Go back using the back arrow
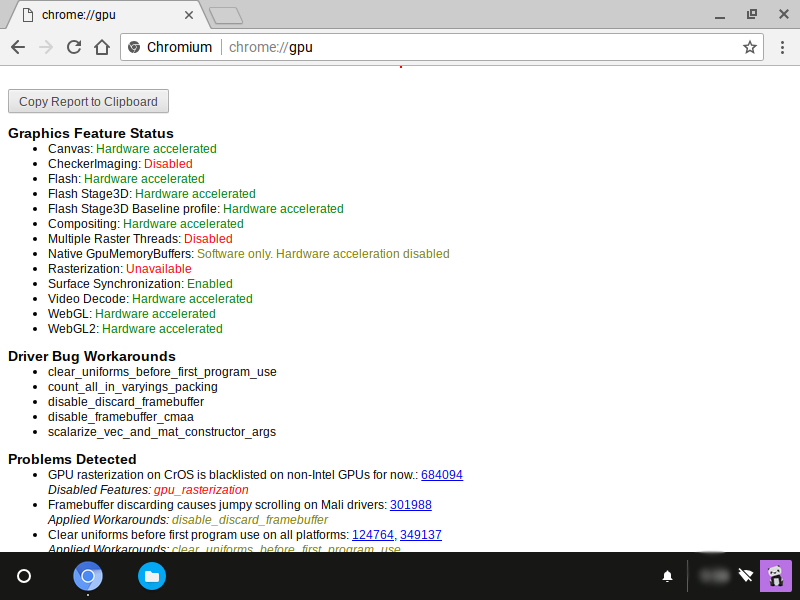The image size is (800, 600). (18, 47)
